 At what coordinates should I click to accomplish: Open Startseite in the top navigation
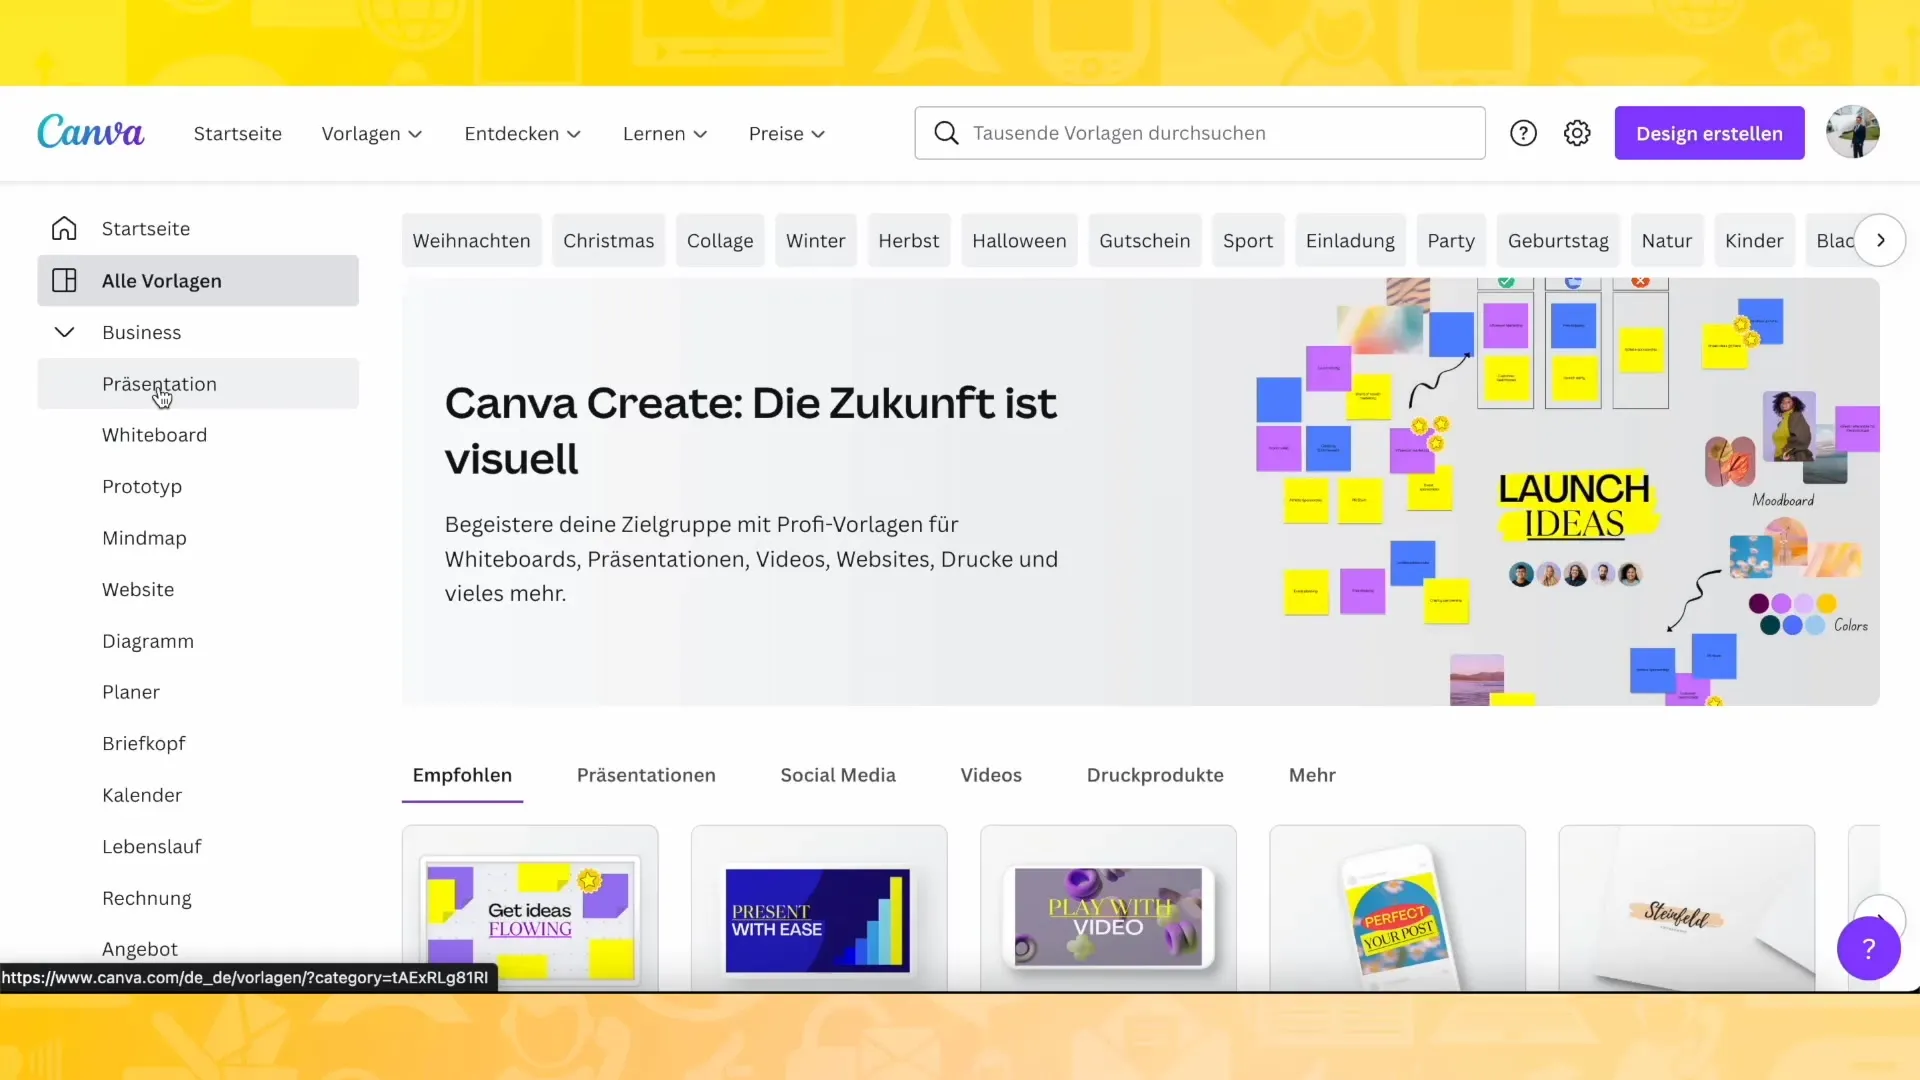pos(238,134)
